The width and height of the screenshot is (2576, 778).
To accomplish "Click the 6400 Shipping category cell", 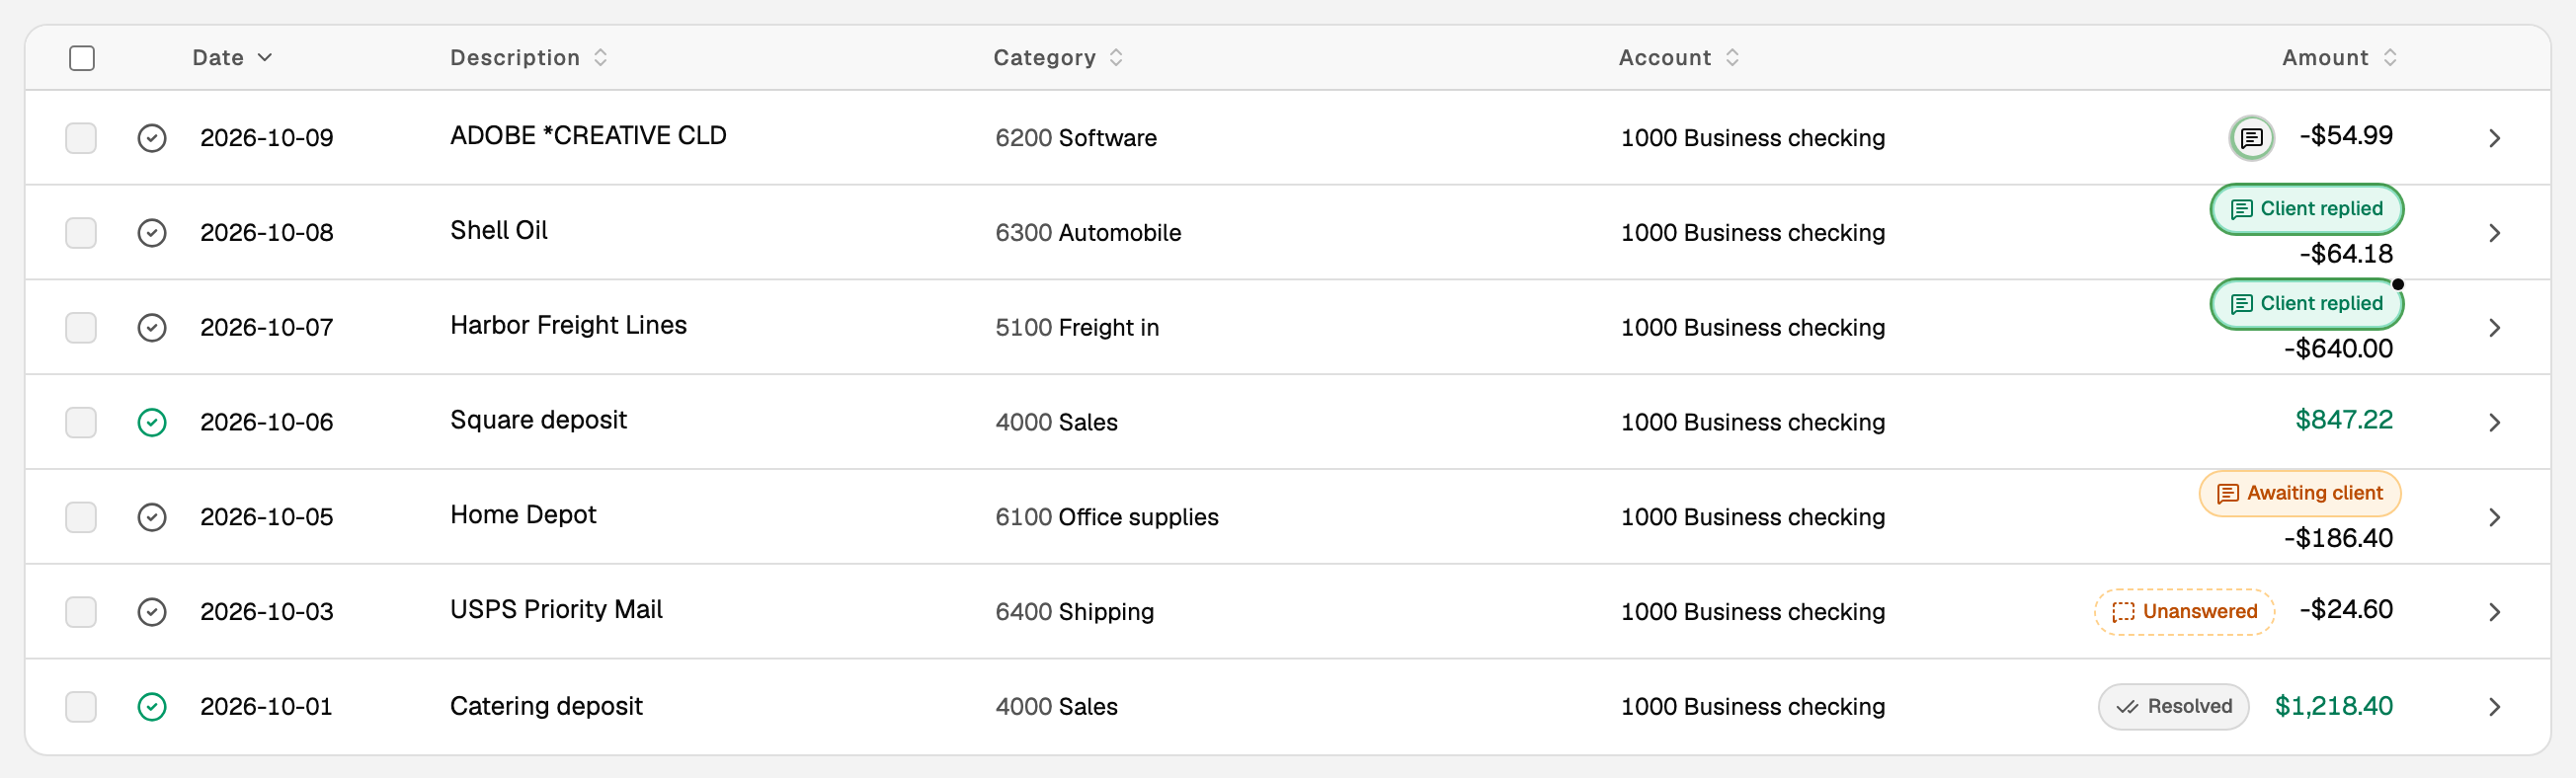I will [x=1074, y=612].
